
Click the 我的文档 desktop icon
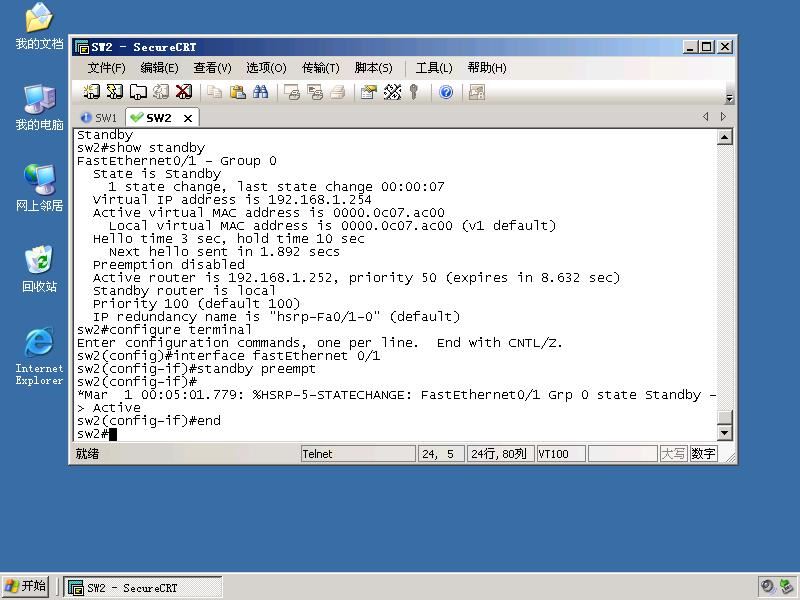(39, 26)
